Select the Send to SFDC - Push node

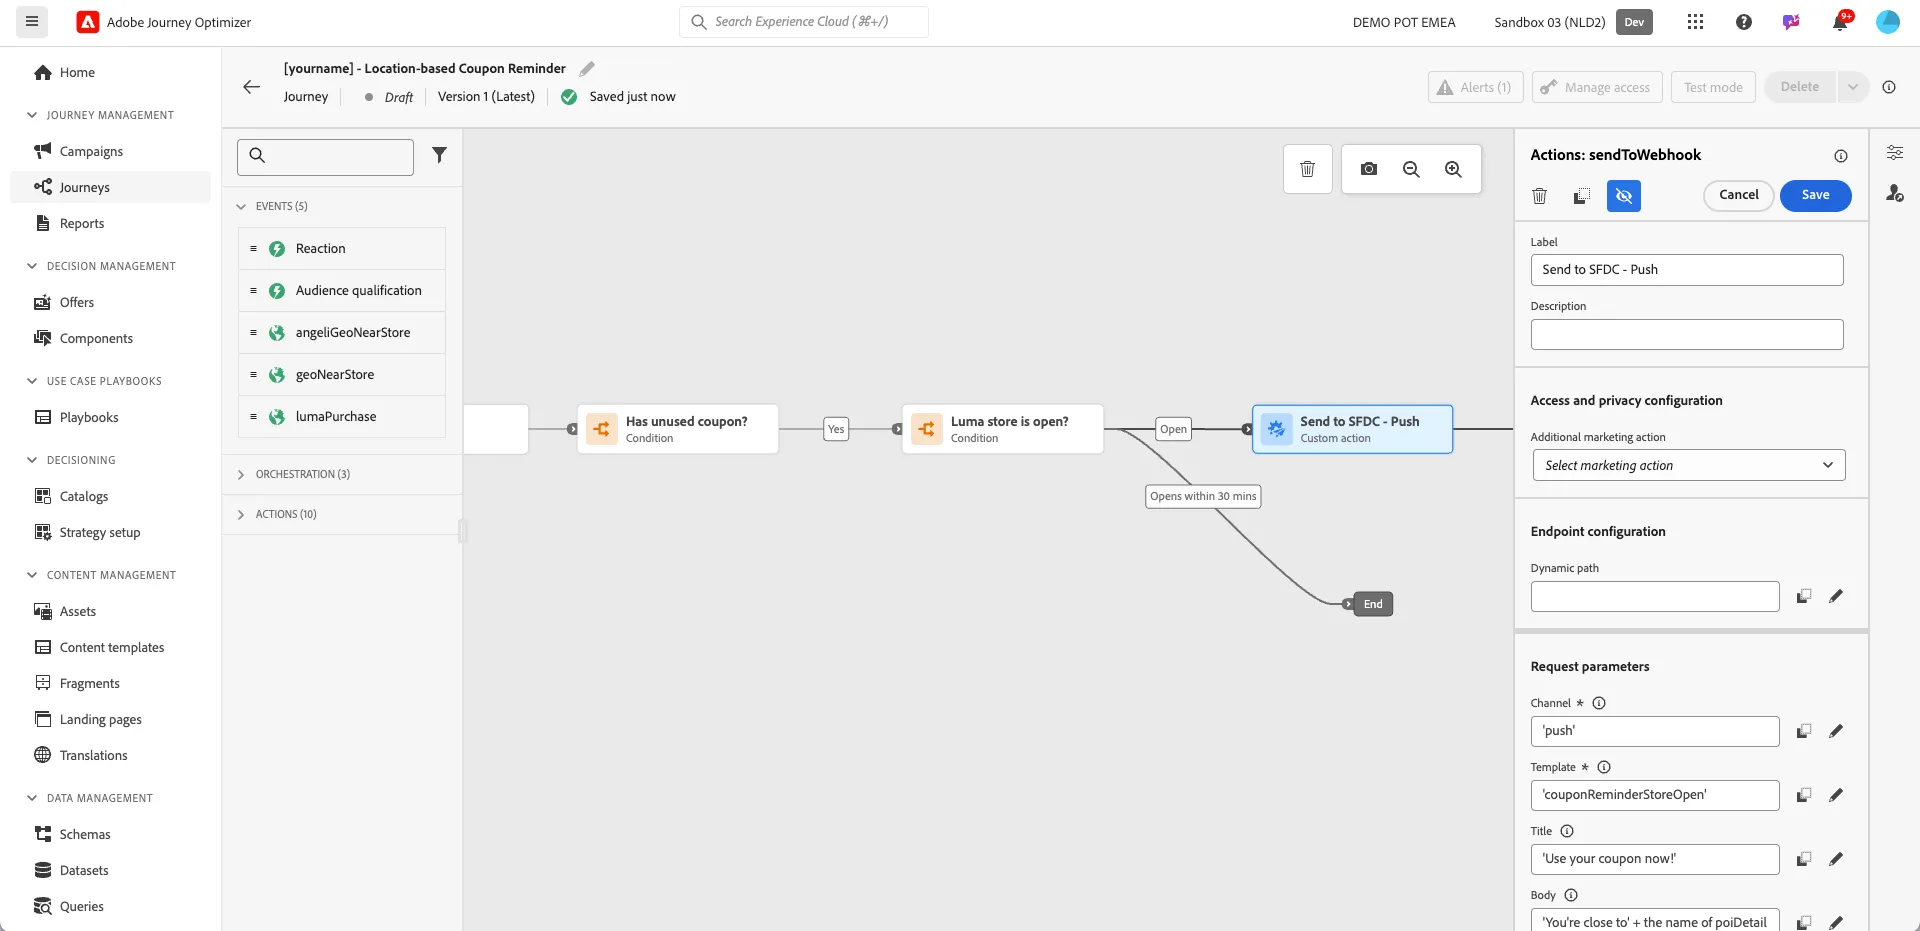[x=1353, y=429]
